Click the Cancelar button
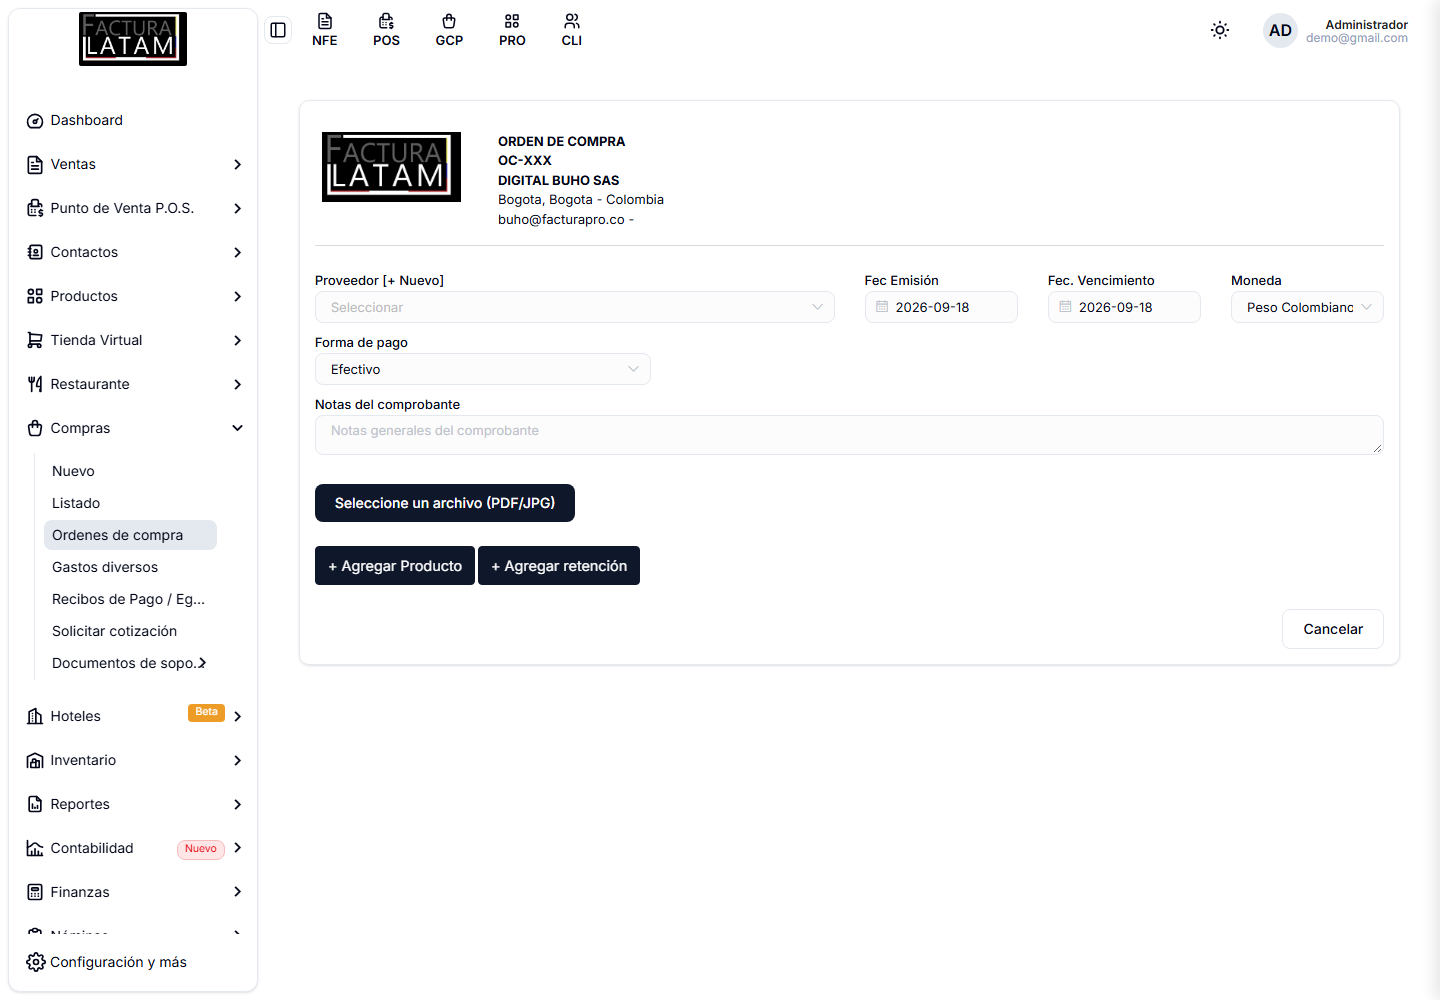The height and width of the screenshot is (1000, 1440). coord(1333,629)
